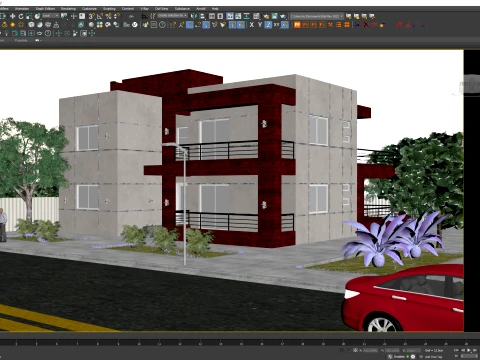Click the V-Ray sun light icon
The width and height of the screenshot is (480, 360).
[13, 25]
